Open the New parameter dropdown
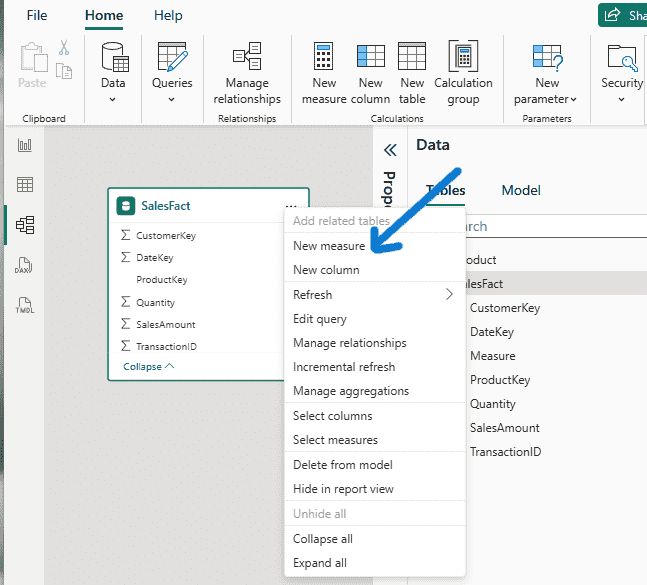 (x=546, y=73)
